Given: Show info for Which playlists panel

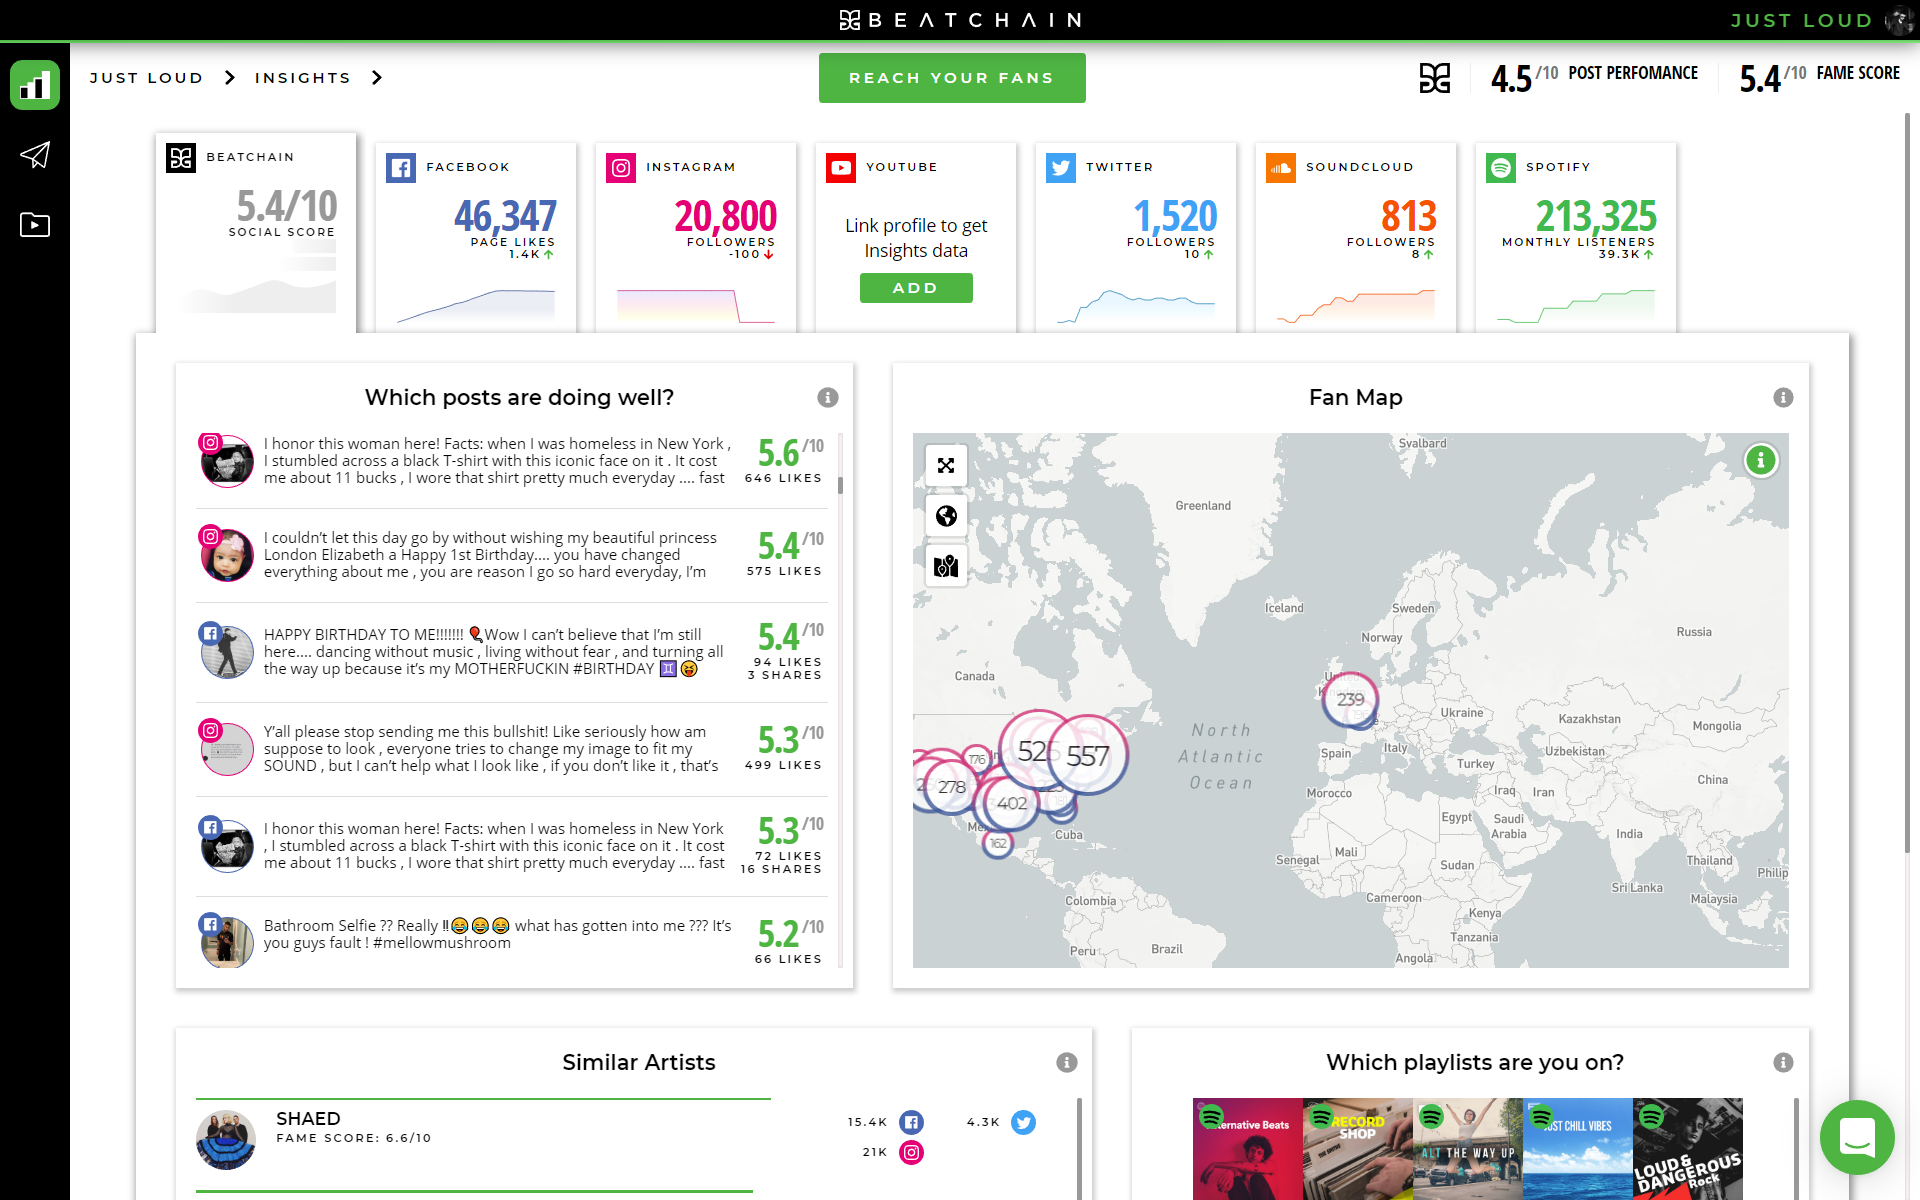Looking at the screenshot, I should point(1783,1062).
